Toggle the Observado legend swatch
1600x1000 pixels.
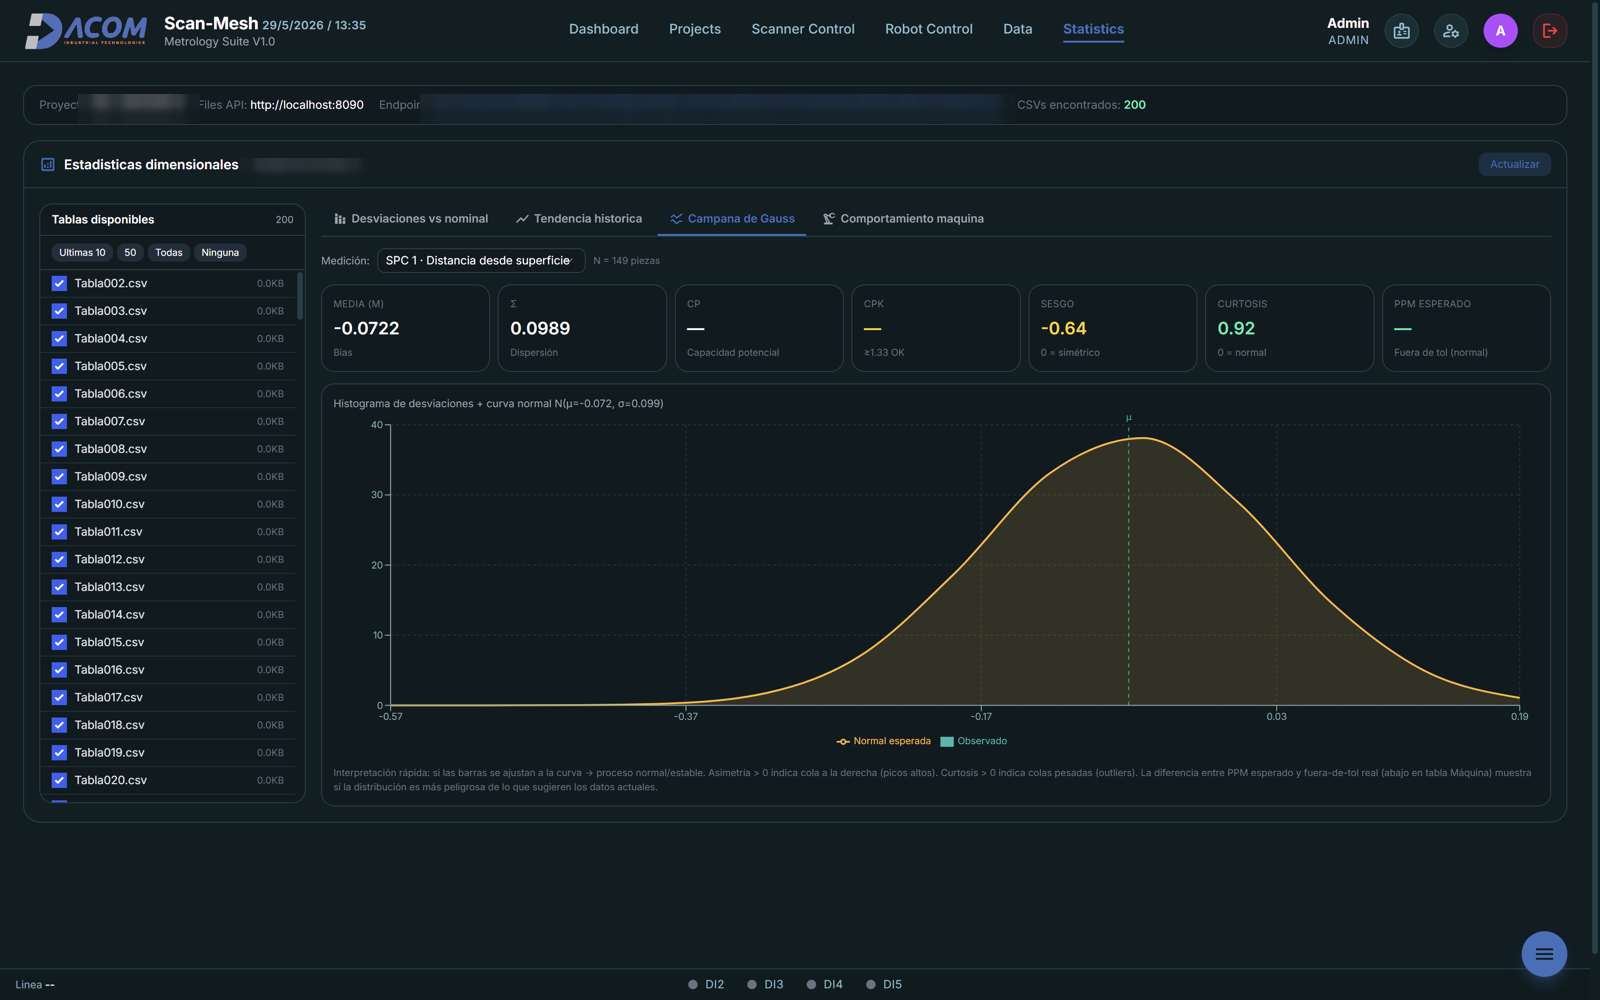pos(947,742)
